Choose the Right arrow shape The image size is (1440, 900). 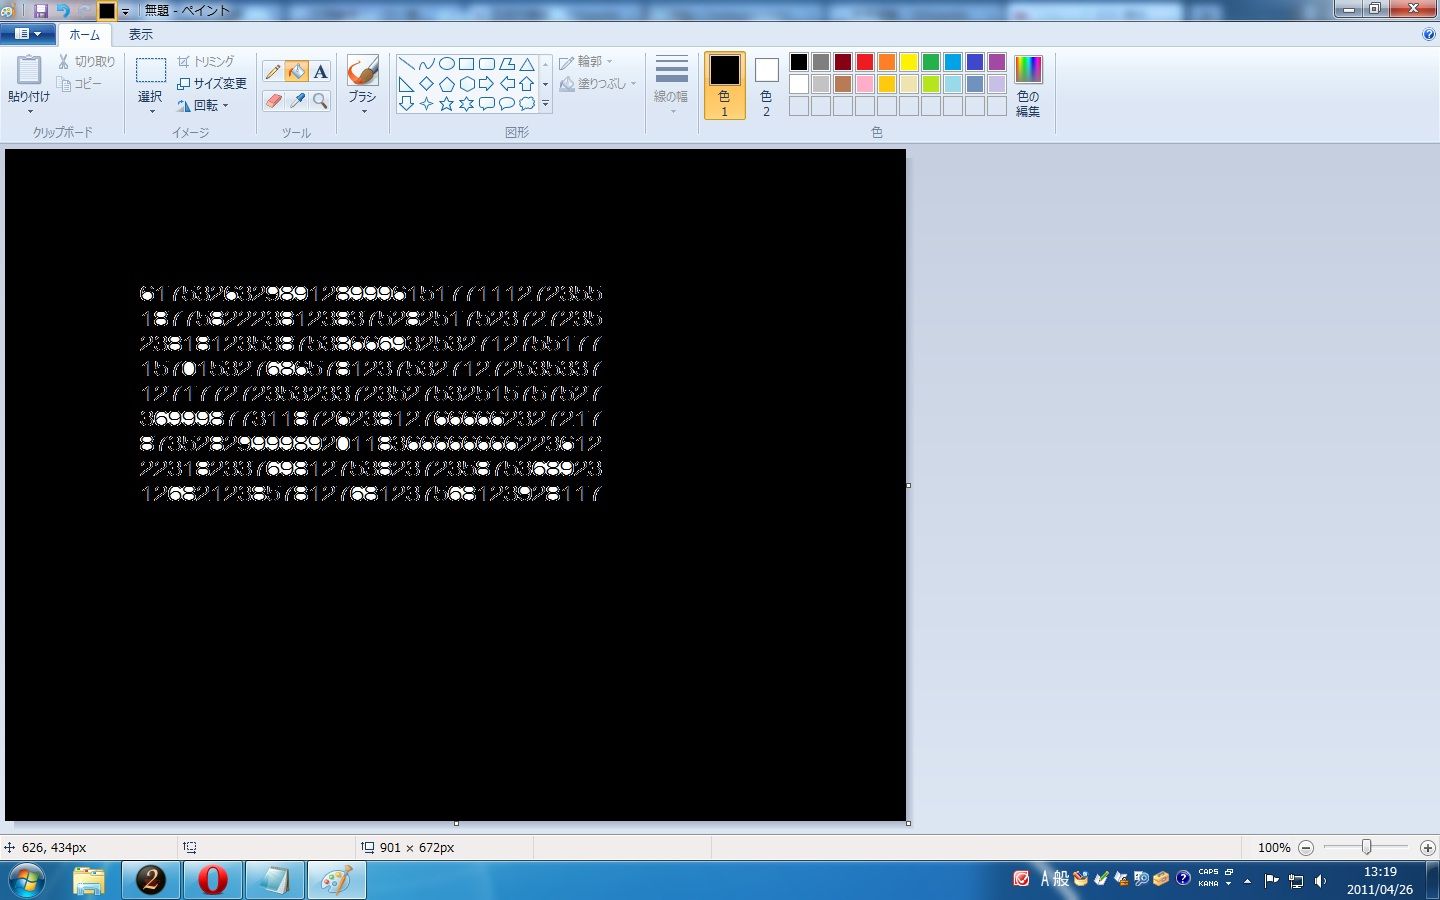click(487, 84)
